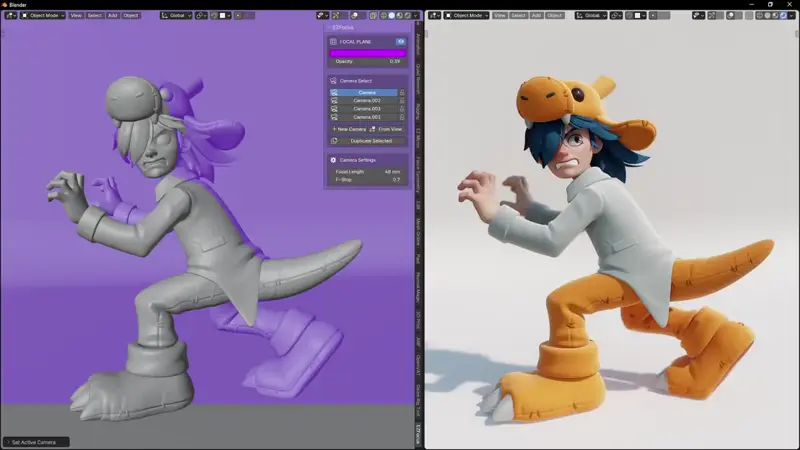Toggle snapping magnet in right viewport
Viewport: 800px width, 450px height.
630,15
